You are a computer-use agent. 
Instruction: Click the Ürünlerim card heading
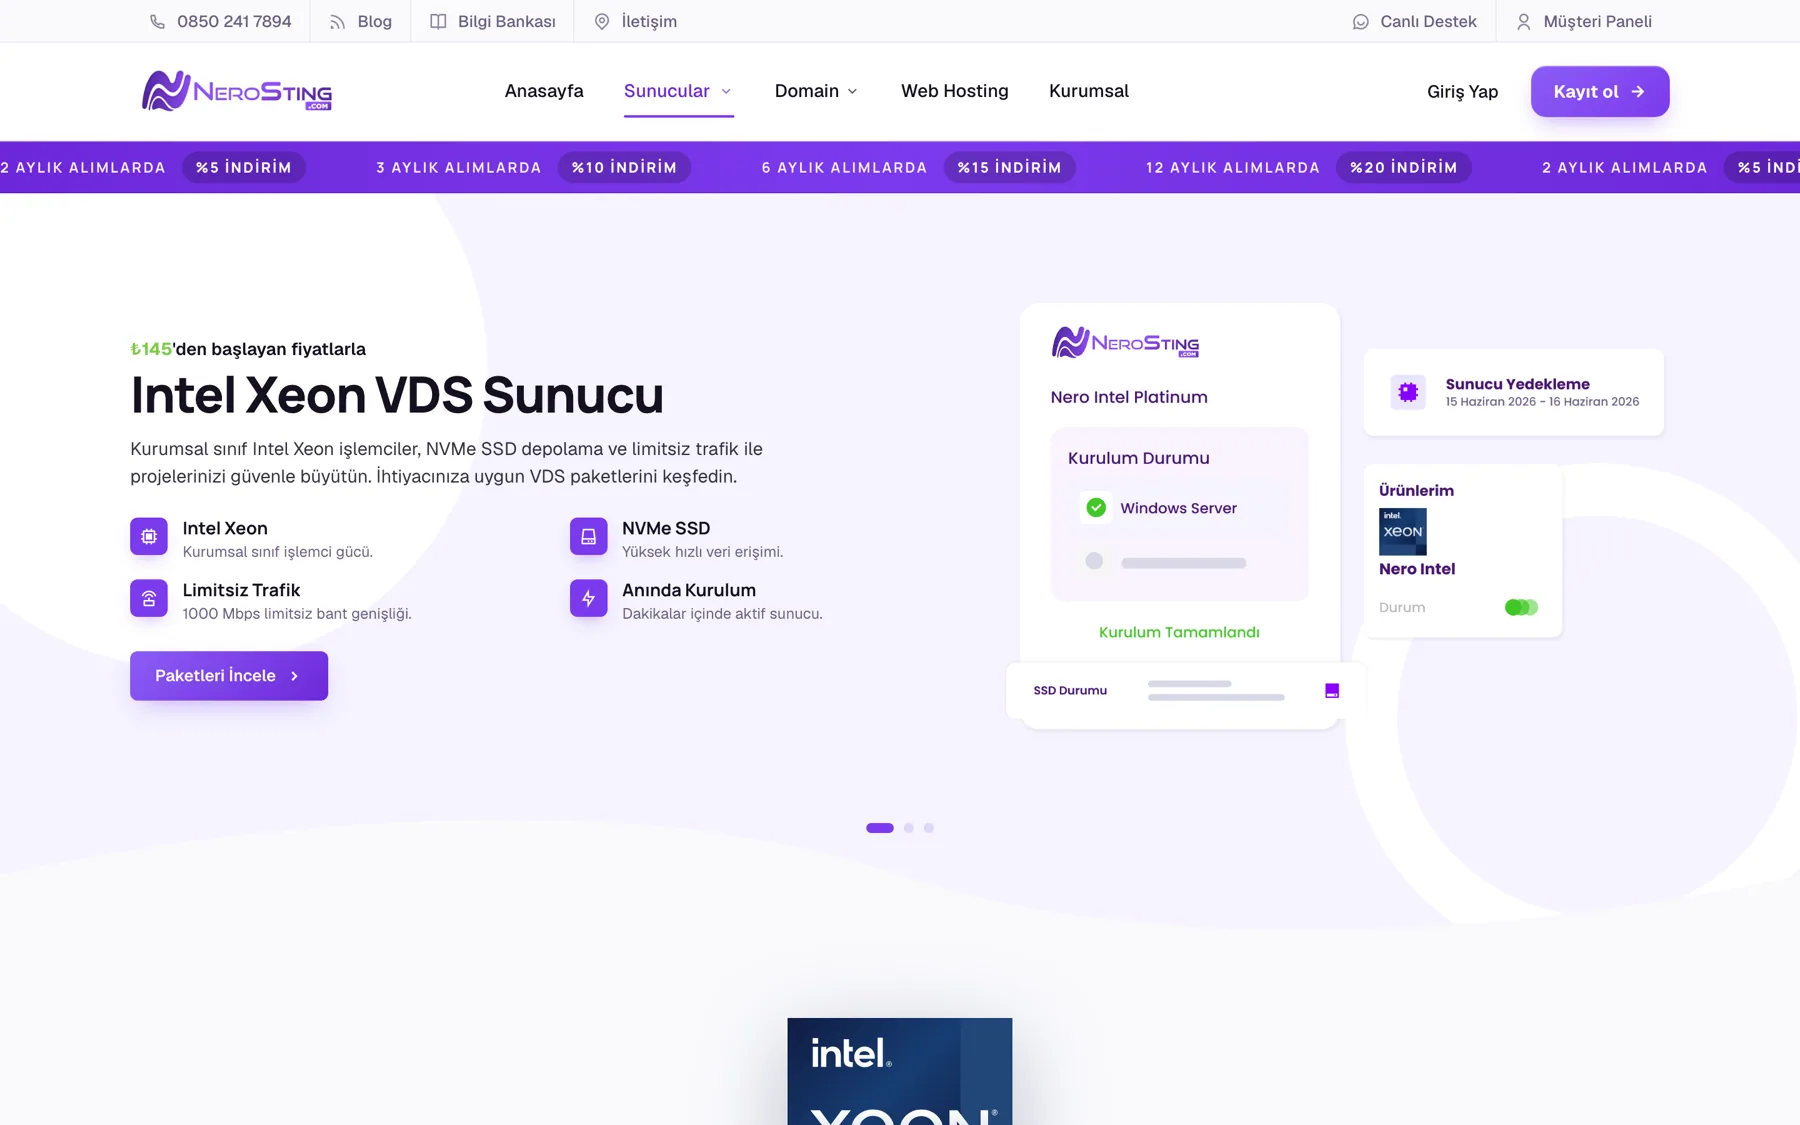1416,491
